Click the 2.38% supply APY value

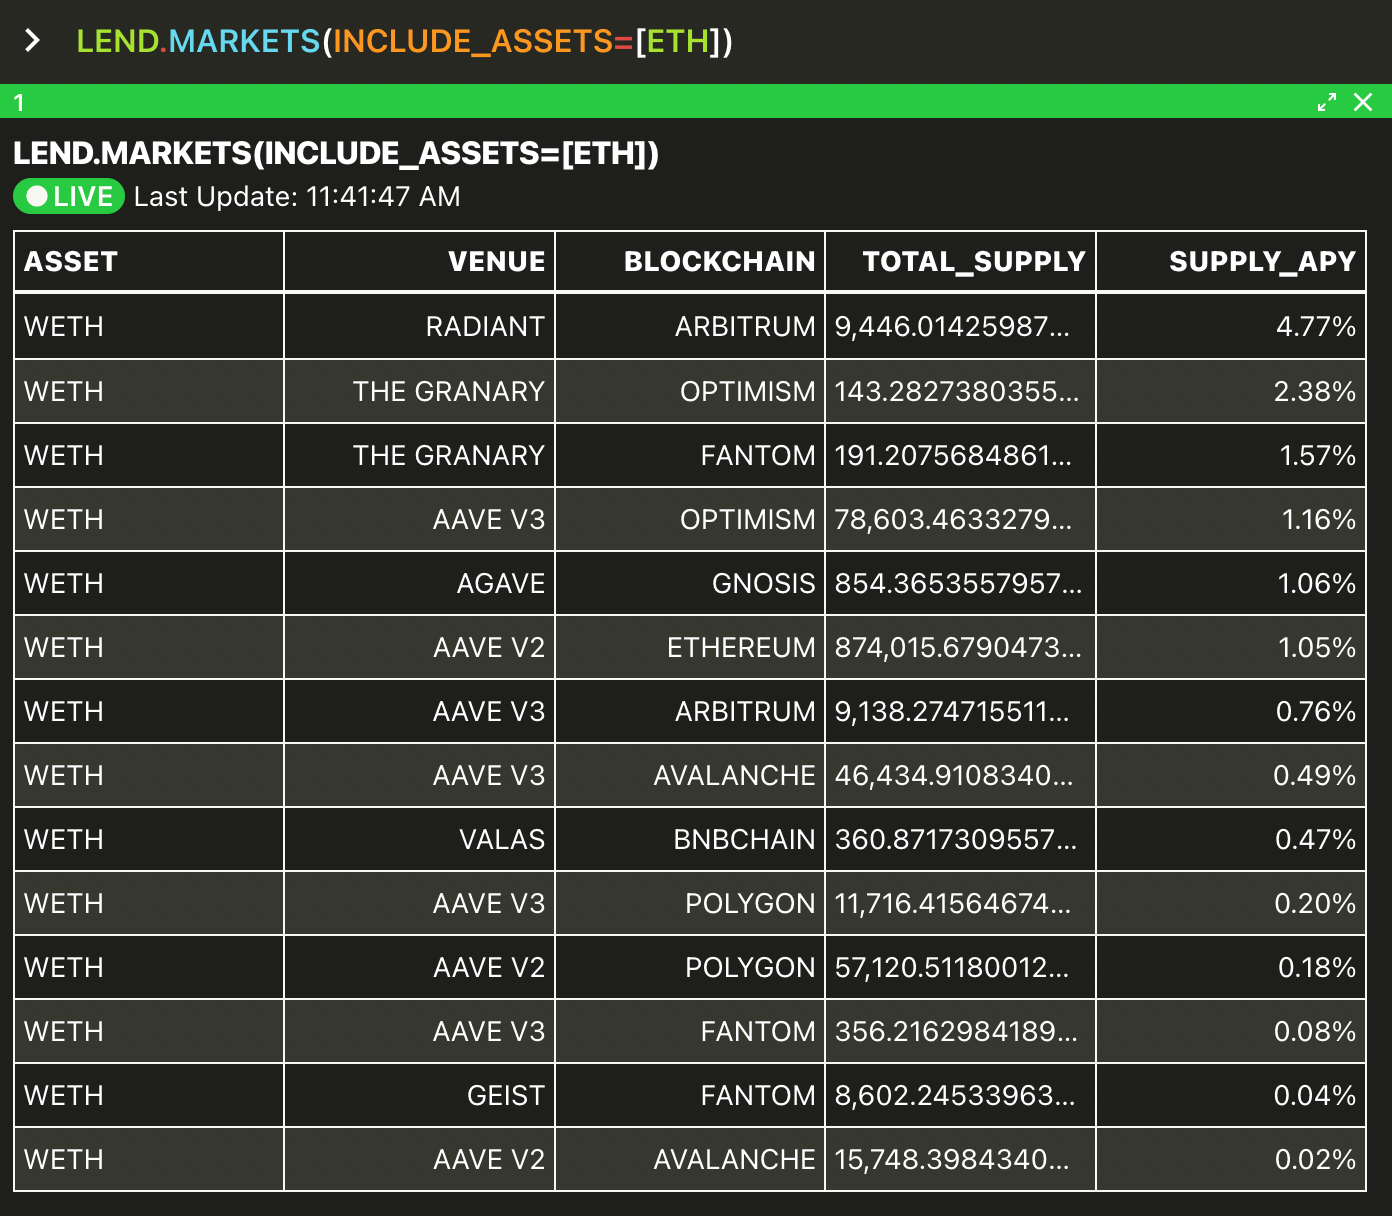coord(1315,391)
